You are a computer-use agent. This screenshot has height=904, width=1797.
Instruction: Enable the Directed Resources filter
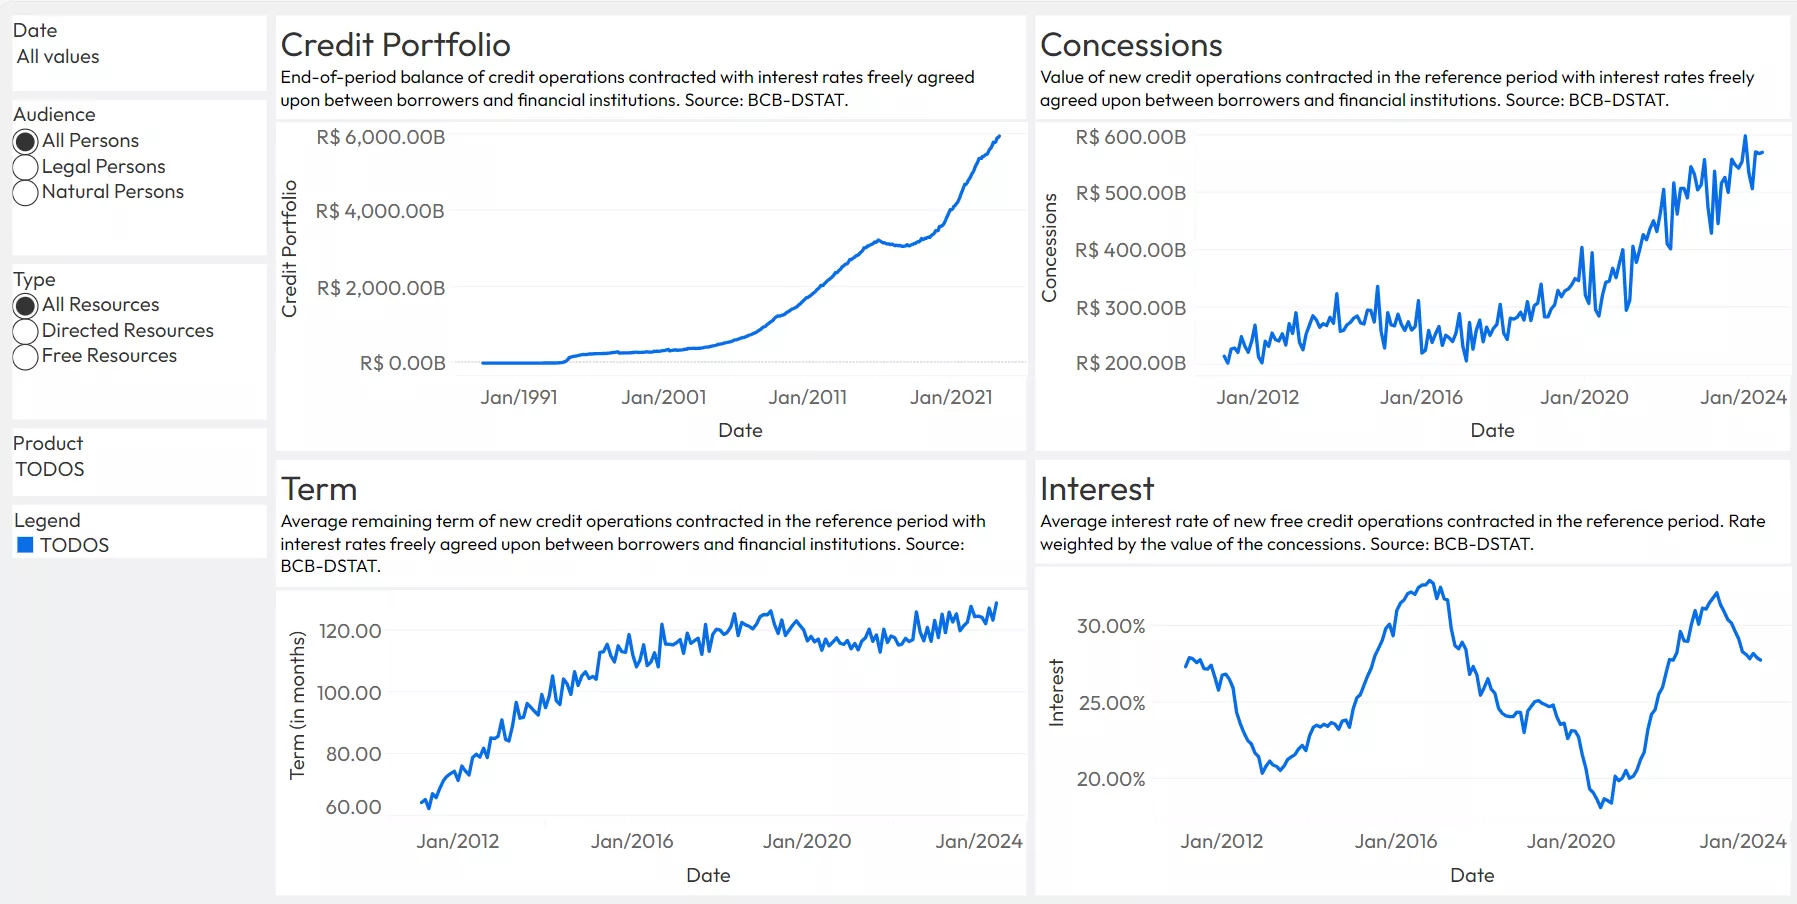tap(25, 330)
